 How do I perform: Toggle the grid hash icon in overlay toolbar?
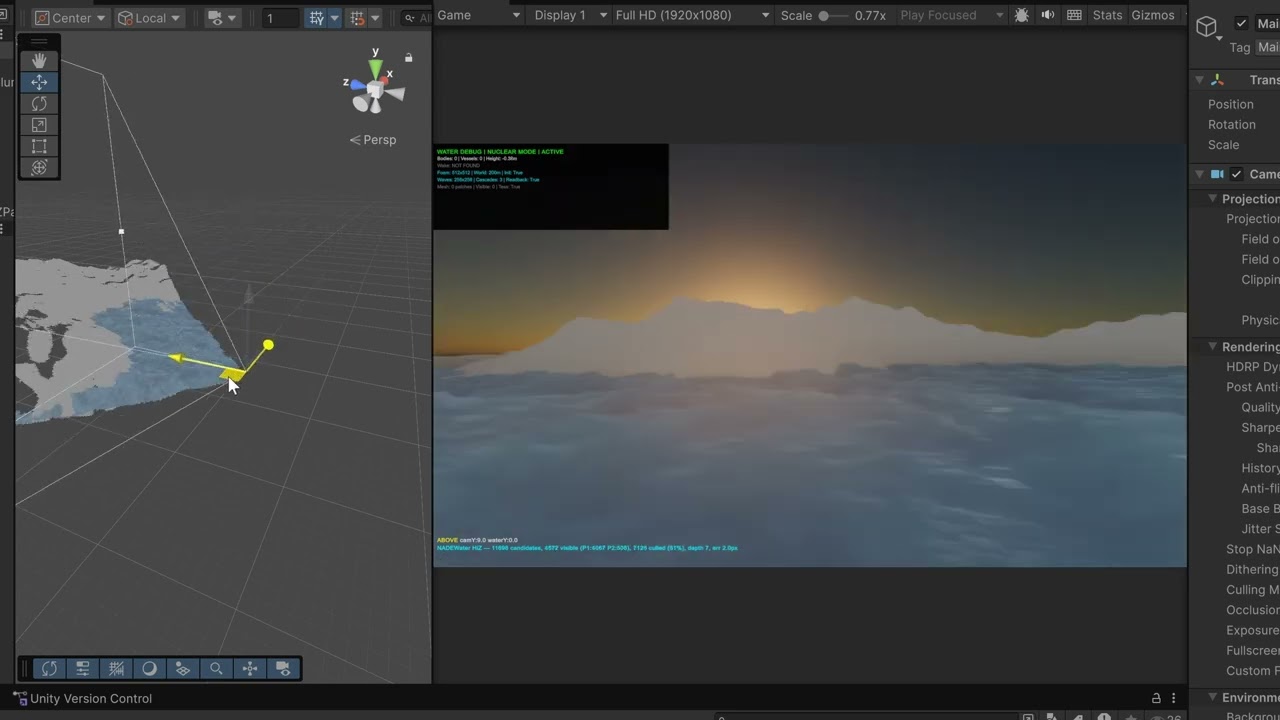coord(116,669)
